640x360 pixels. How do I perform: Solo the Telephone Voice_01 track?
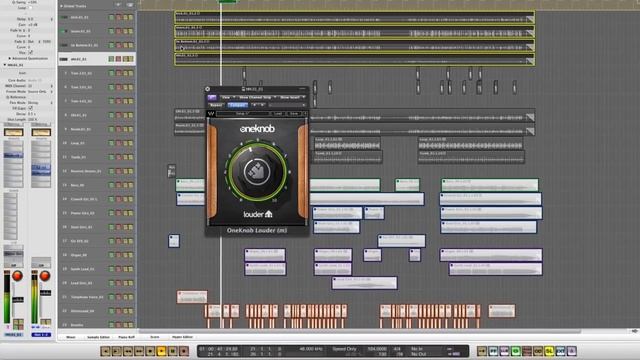point(131,297)
